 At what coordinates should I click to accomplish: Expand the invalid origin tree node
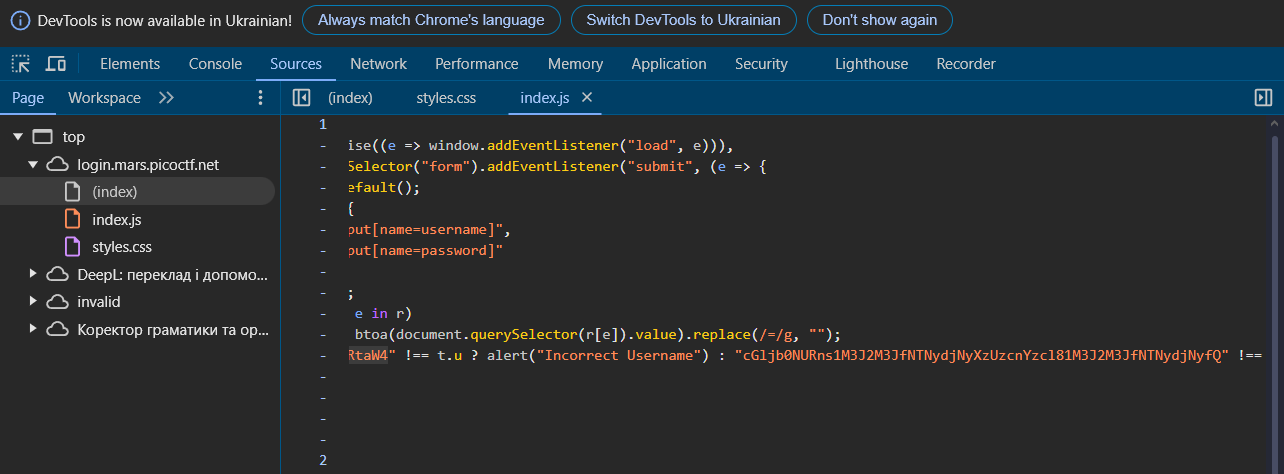tap(33, 301)
